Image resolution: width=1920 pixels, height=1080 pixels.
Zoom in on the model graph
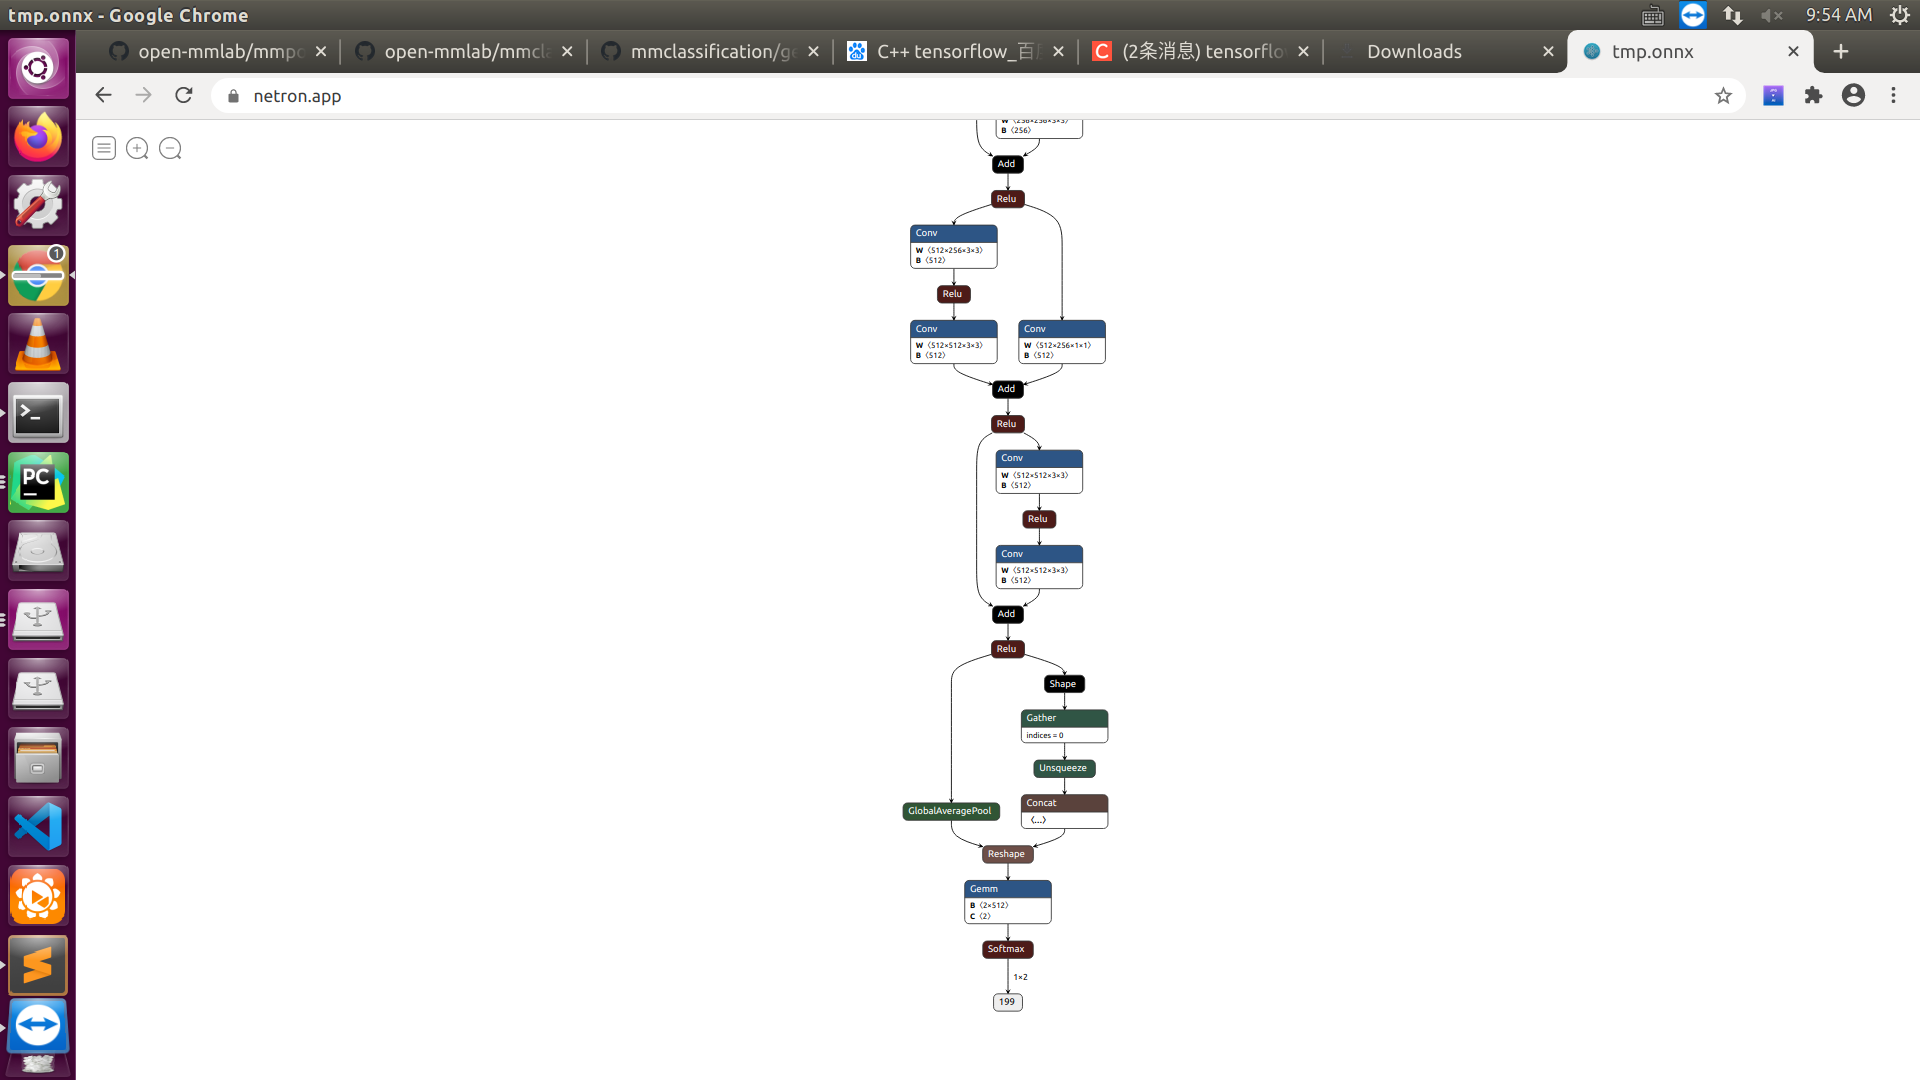pos(136,147)
